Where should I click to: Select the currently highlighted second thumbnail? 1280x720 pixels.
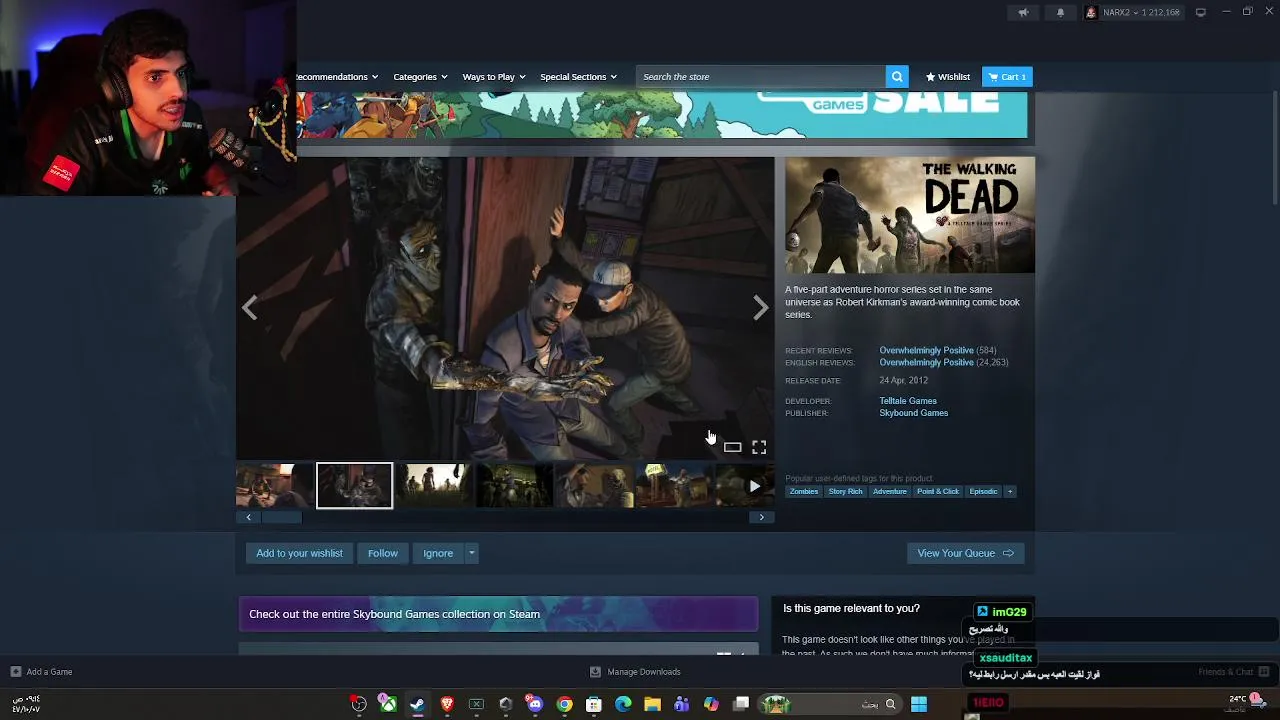(x=355, y=485)
